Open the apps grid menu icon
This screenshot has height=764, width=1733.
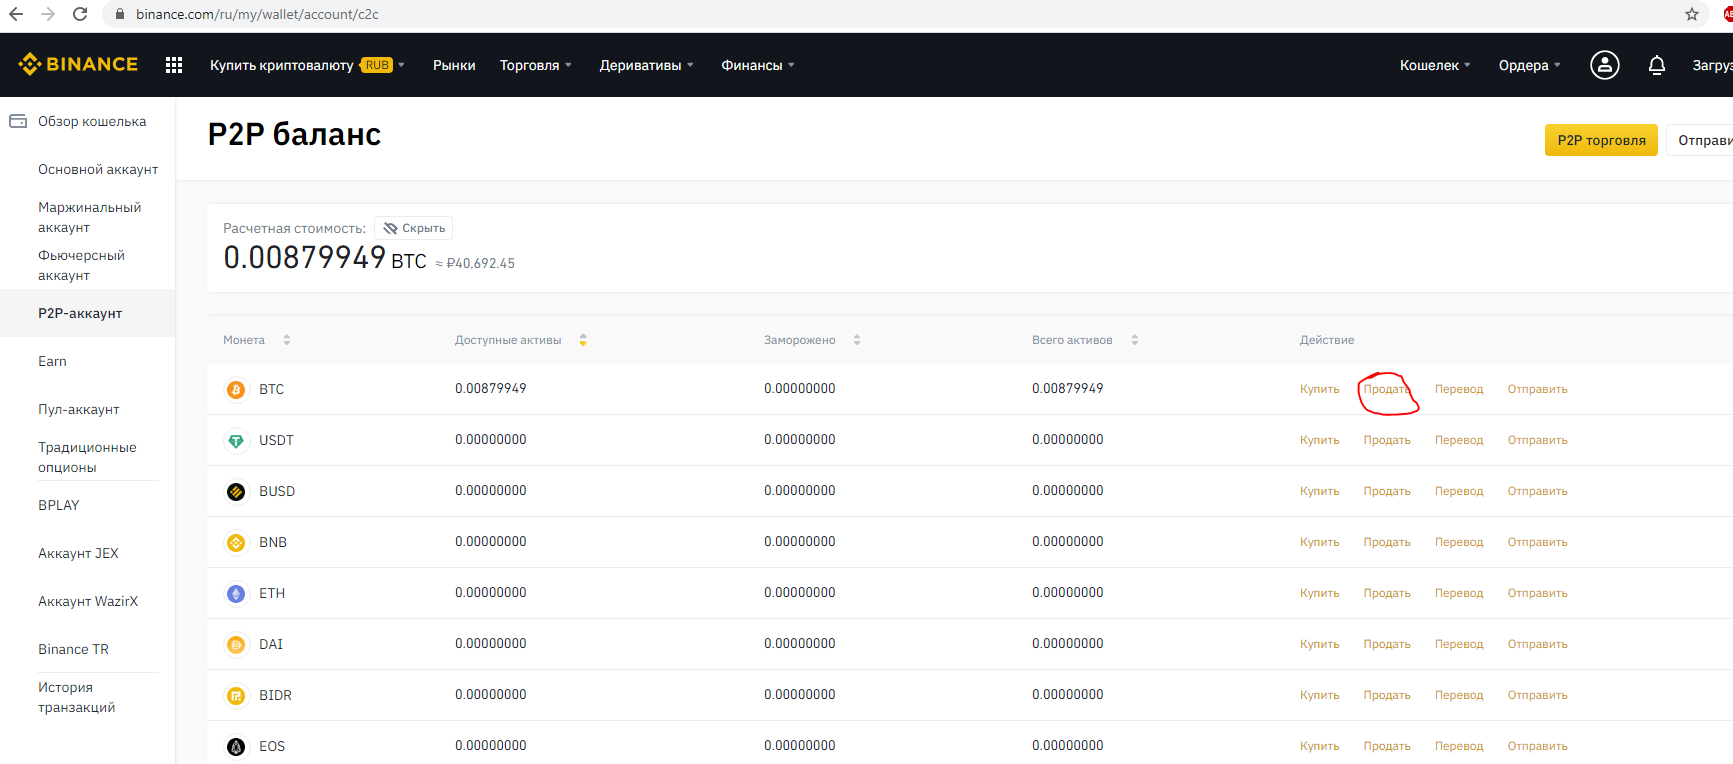[174, 65]
